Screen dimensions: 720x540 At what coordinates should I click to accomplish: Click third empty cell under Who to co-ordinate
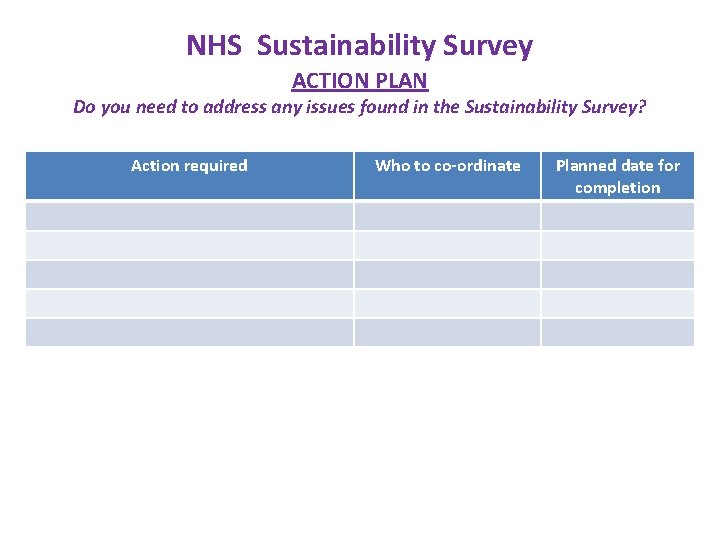(x=447, y=275)
